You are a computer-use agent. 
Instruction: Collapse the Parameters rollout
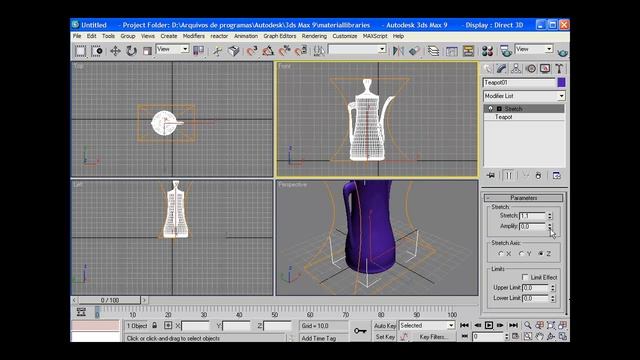(x=524, y=198)
